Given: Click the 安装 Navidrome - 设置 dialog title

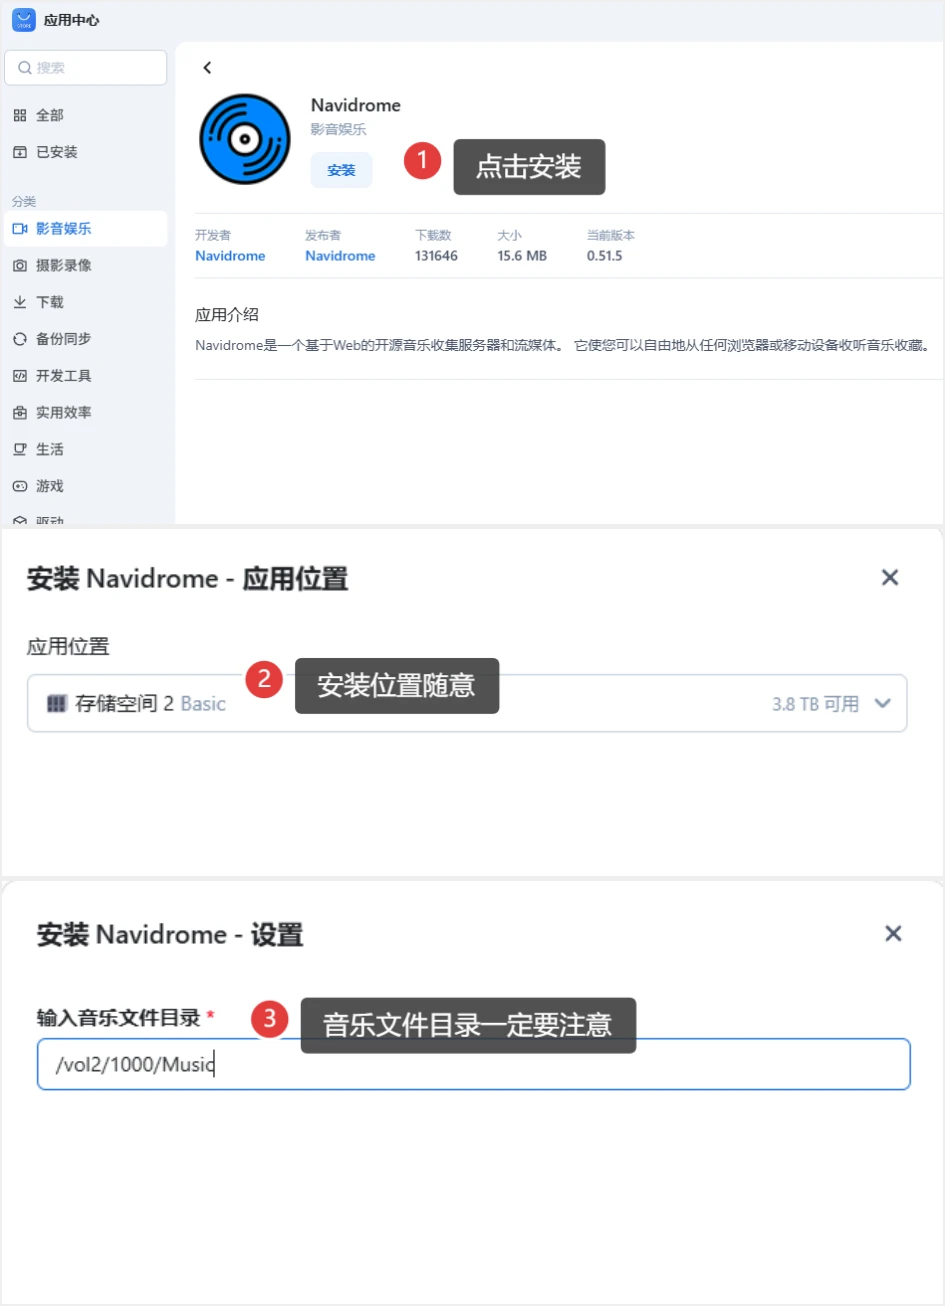Looking at the screenshot, I should point(170,934).
